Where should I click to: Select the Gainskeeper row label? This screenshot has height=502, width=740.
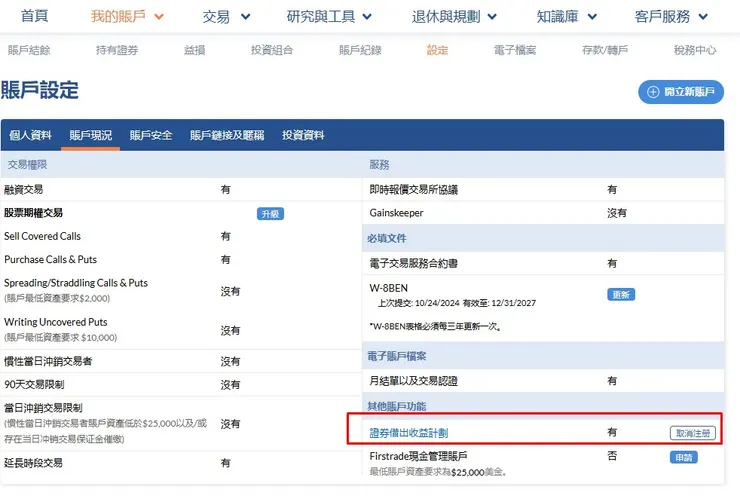point(396,213)
